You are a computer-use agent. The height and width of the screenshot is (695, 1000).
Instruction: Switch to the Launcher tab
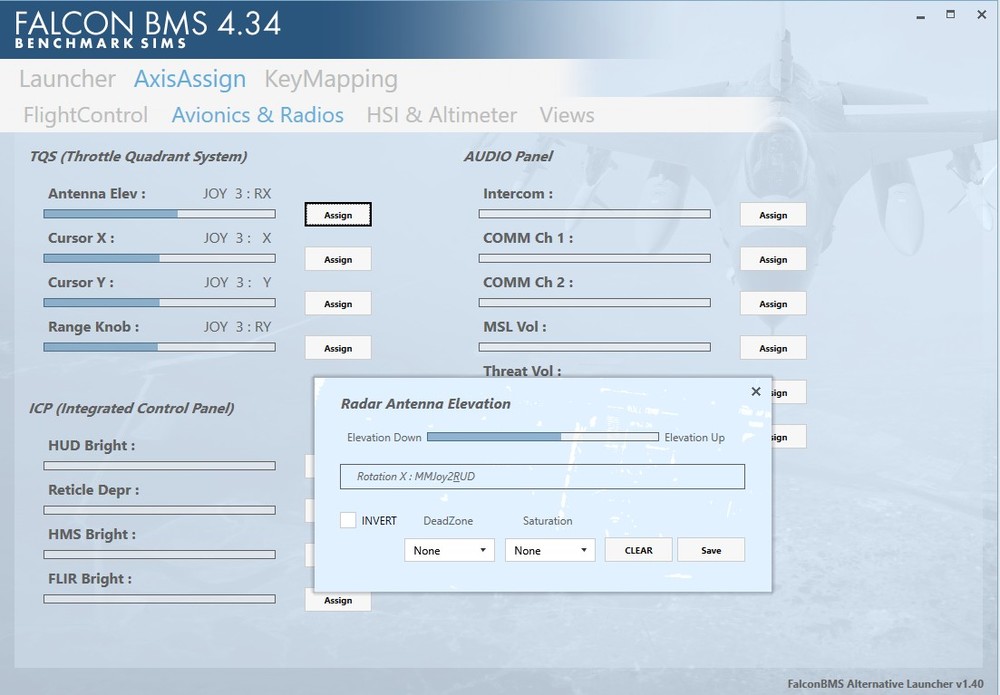click(x=67, y=79)
